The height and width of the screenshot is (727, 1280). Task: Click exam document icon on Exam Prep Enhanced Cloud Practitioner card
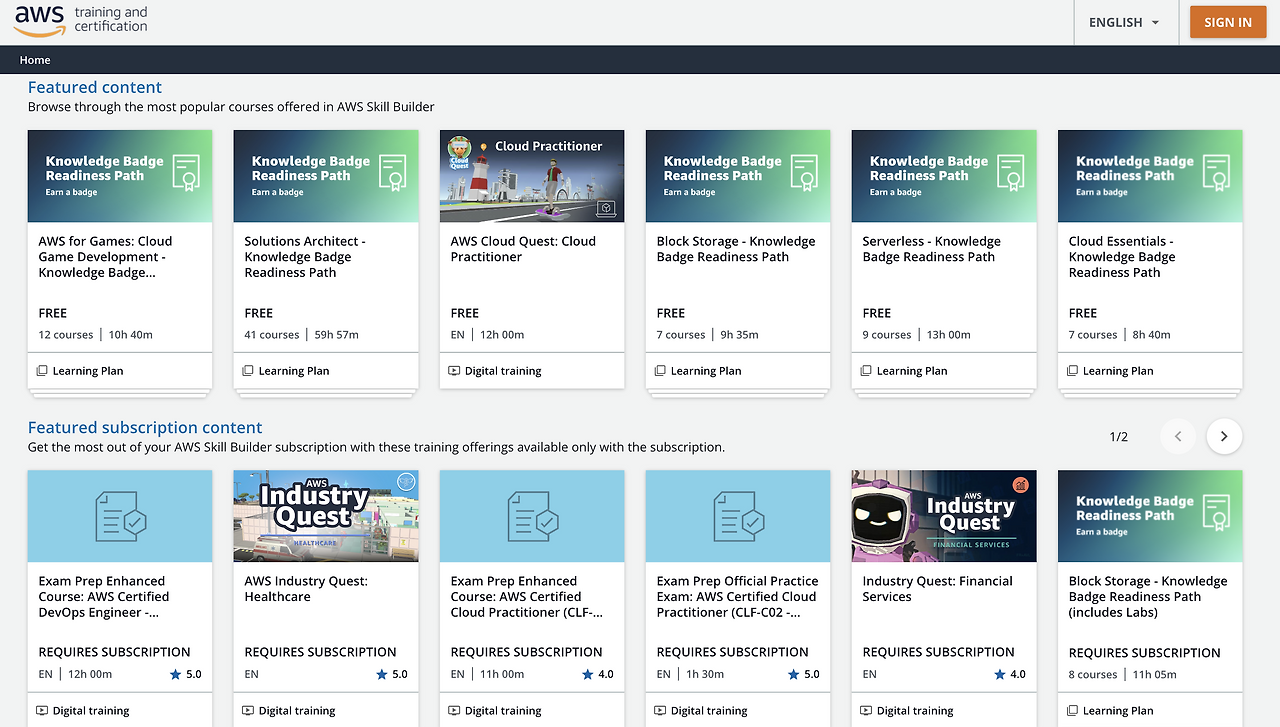532,516
